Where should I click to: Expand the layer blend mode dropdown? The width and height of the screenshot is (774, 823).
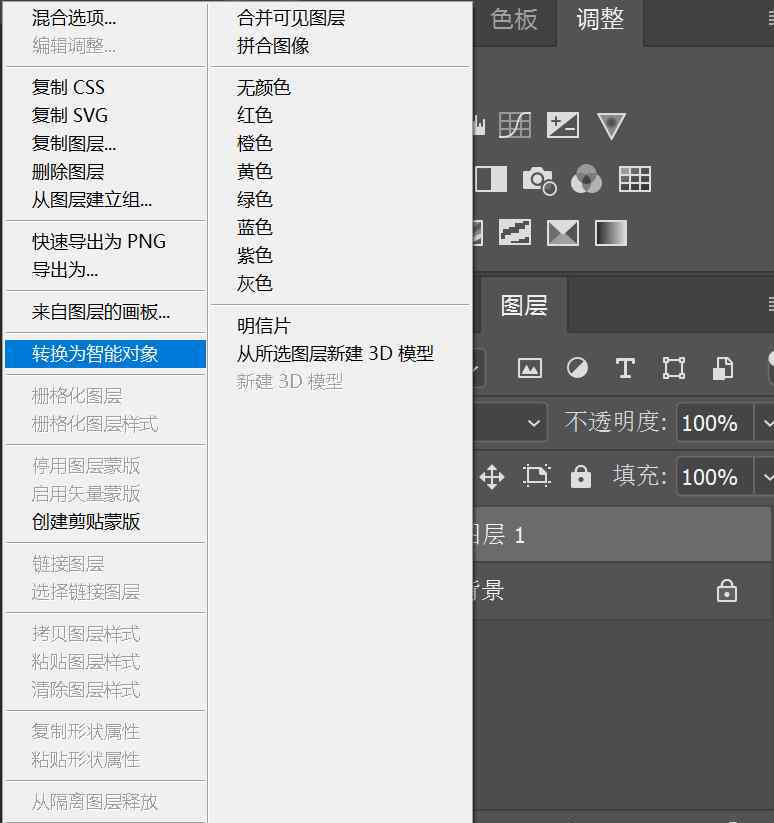click(534, 423)
